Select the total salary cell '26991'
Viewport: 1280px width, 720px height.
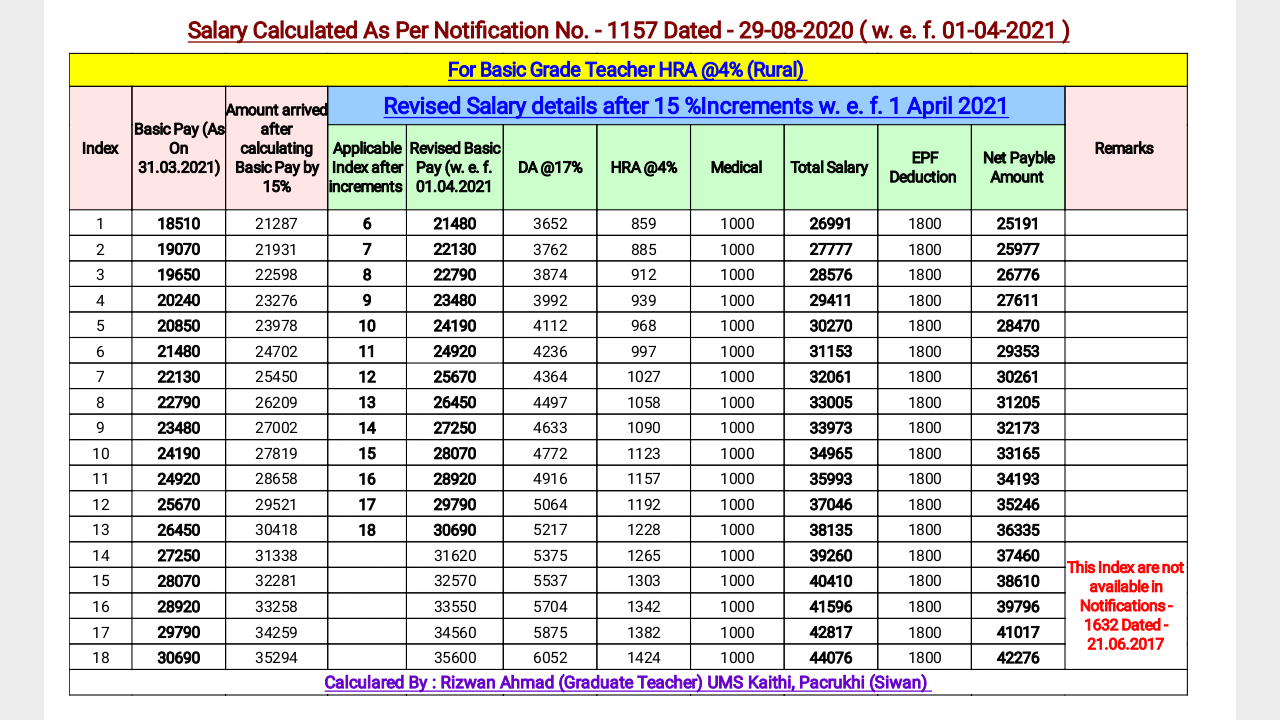click(830, 224)
